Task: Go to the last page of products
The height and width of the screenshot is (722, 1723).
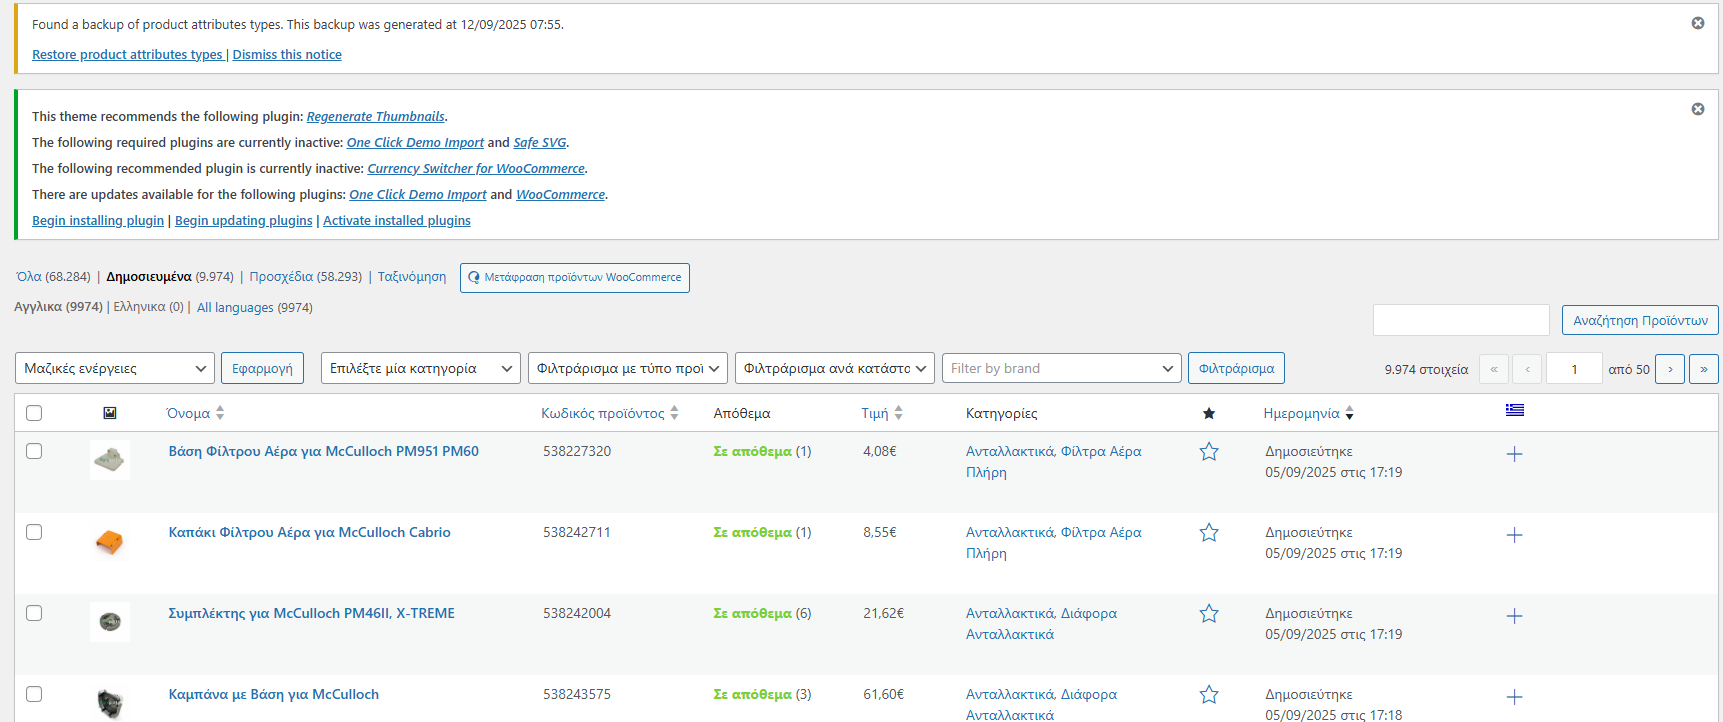Action: (1703, 369)
